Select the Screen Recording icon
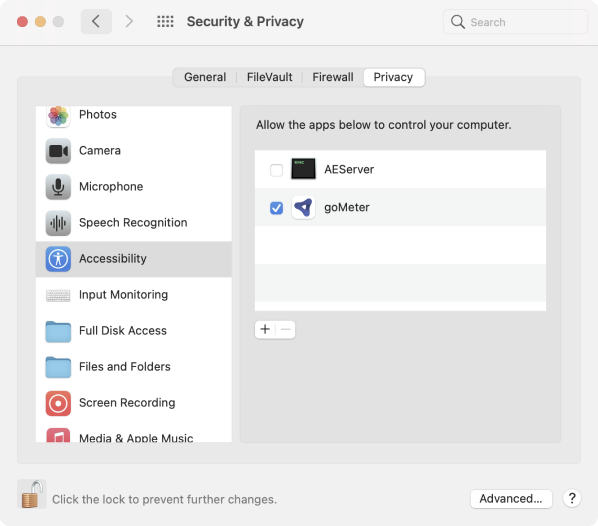Viewport: 598px width, 526px height. [58, 403]
